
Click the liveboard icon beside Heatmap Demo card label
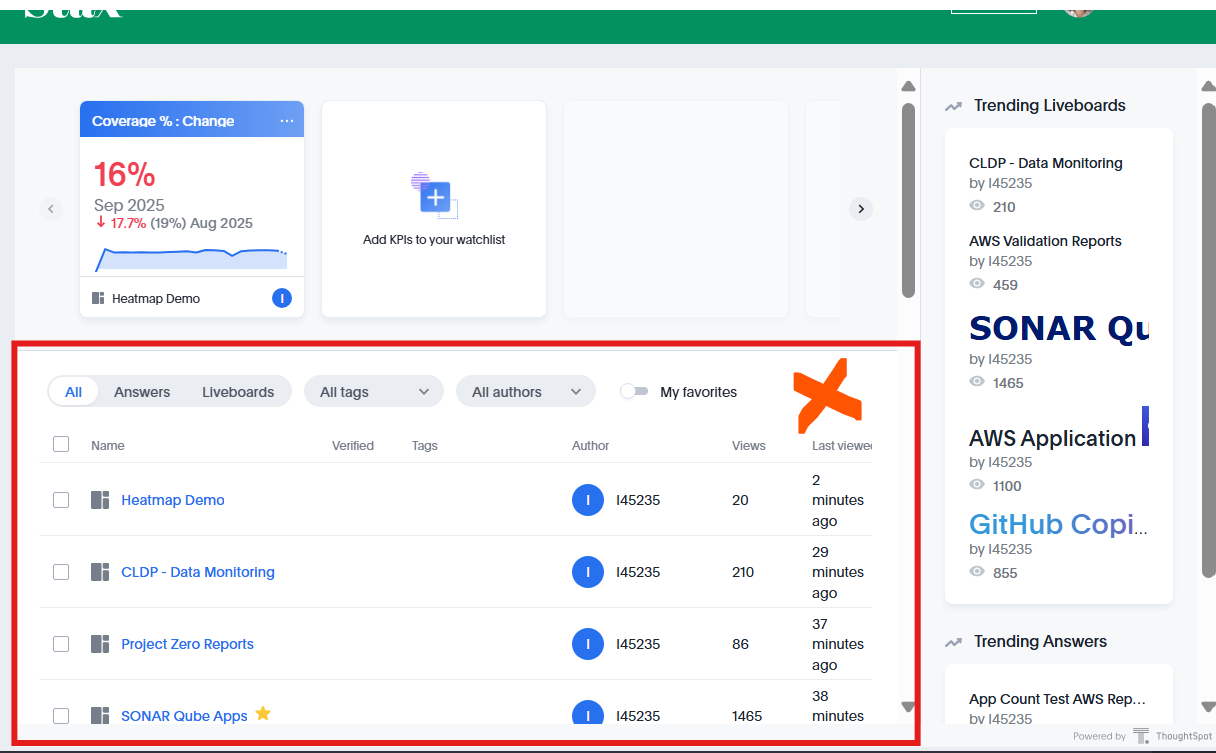[98, 298]
